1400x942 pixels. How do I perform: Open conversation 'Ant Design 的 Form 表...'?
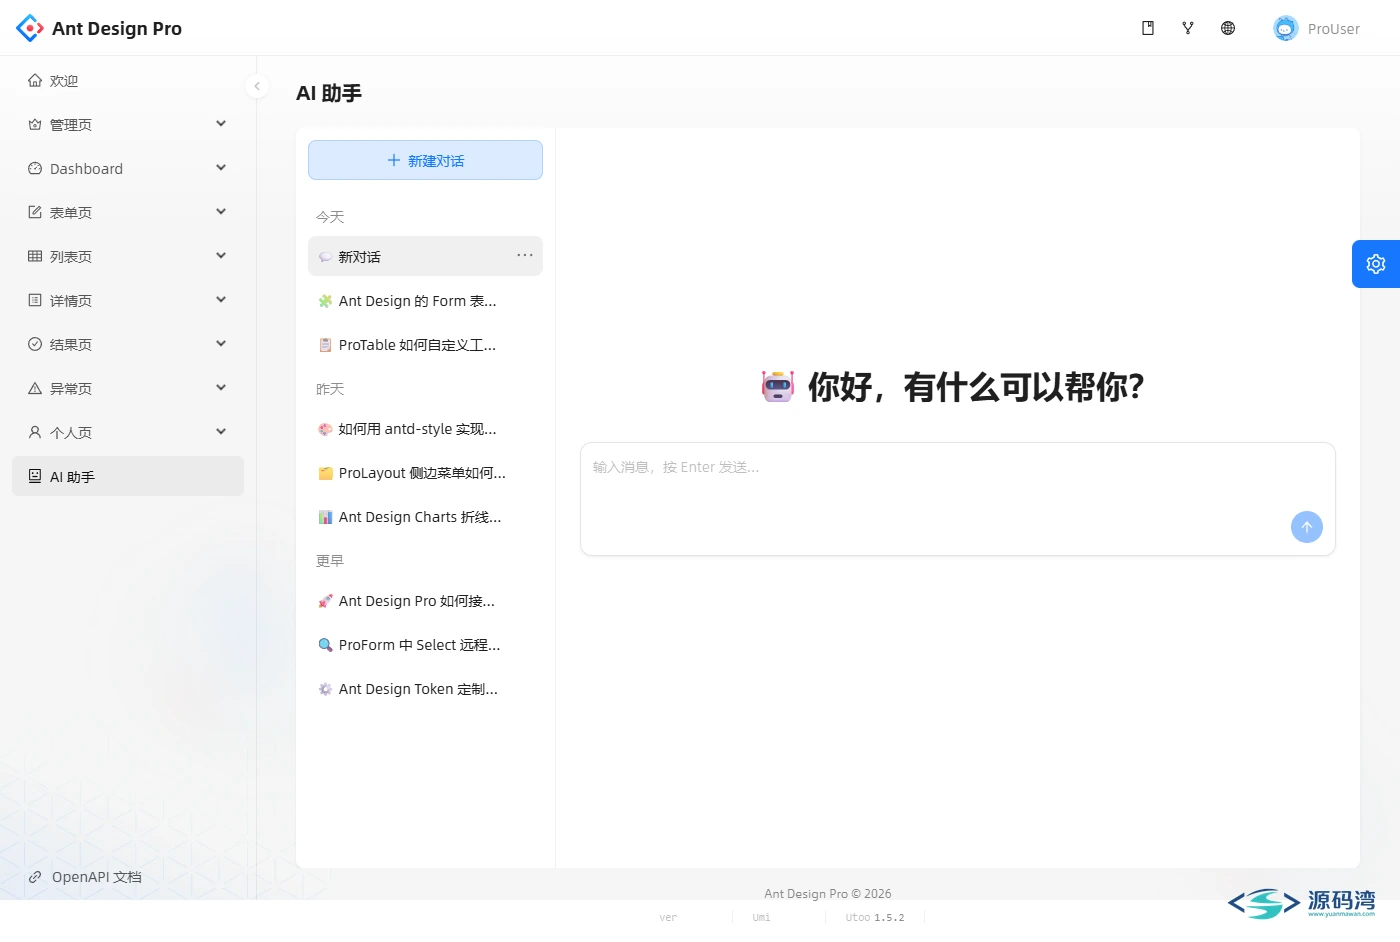(425, 301)
